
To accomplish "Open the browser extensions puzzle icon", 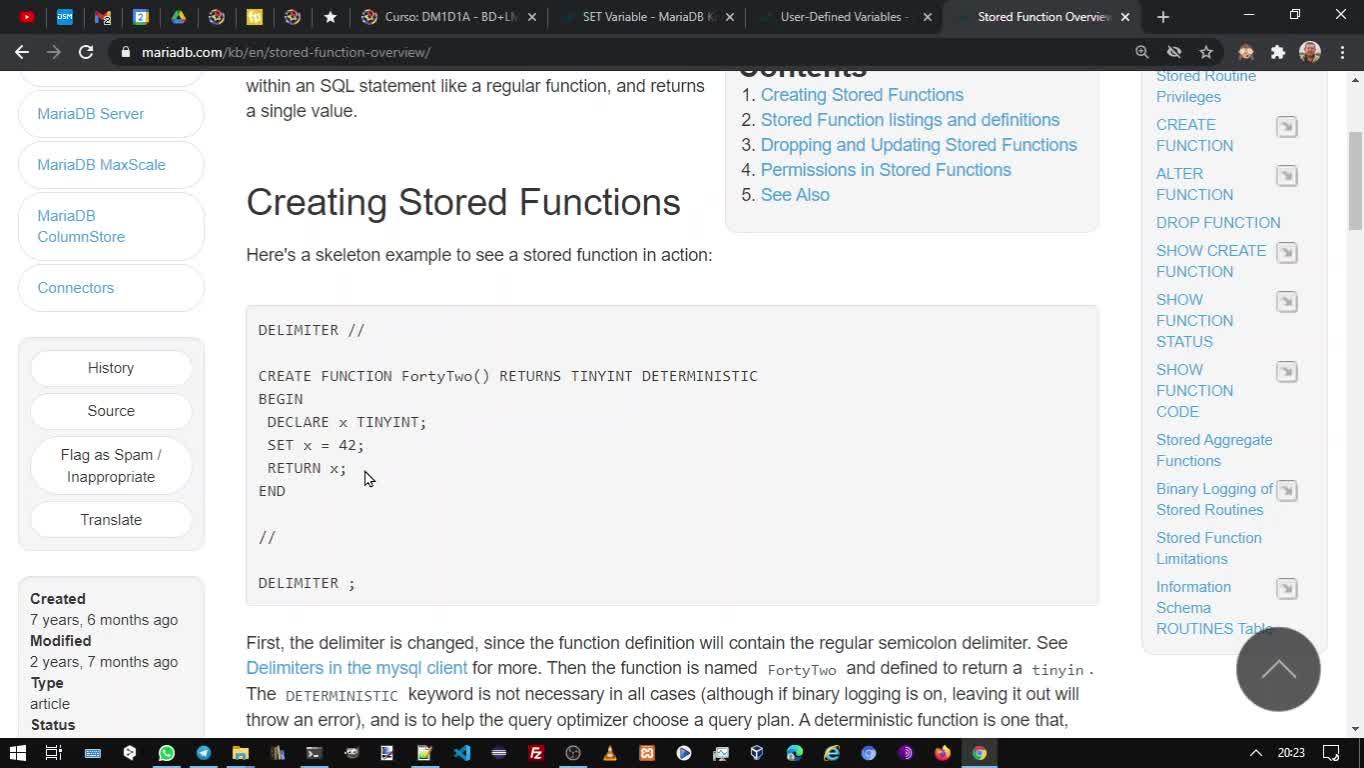I will 1277,52.
